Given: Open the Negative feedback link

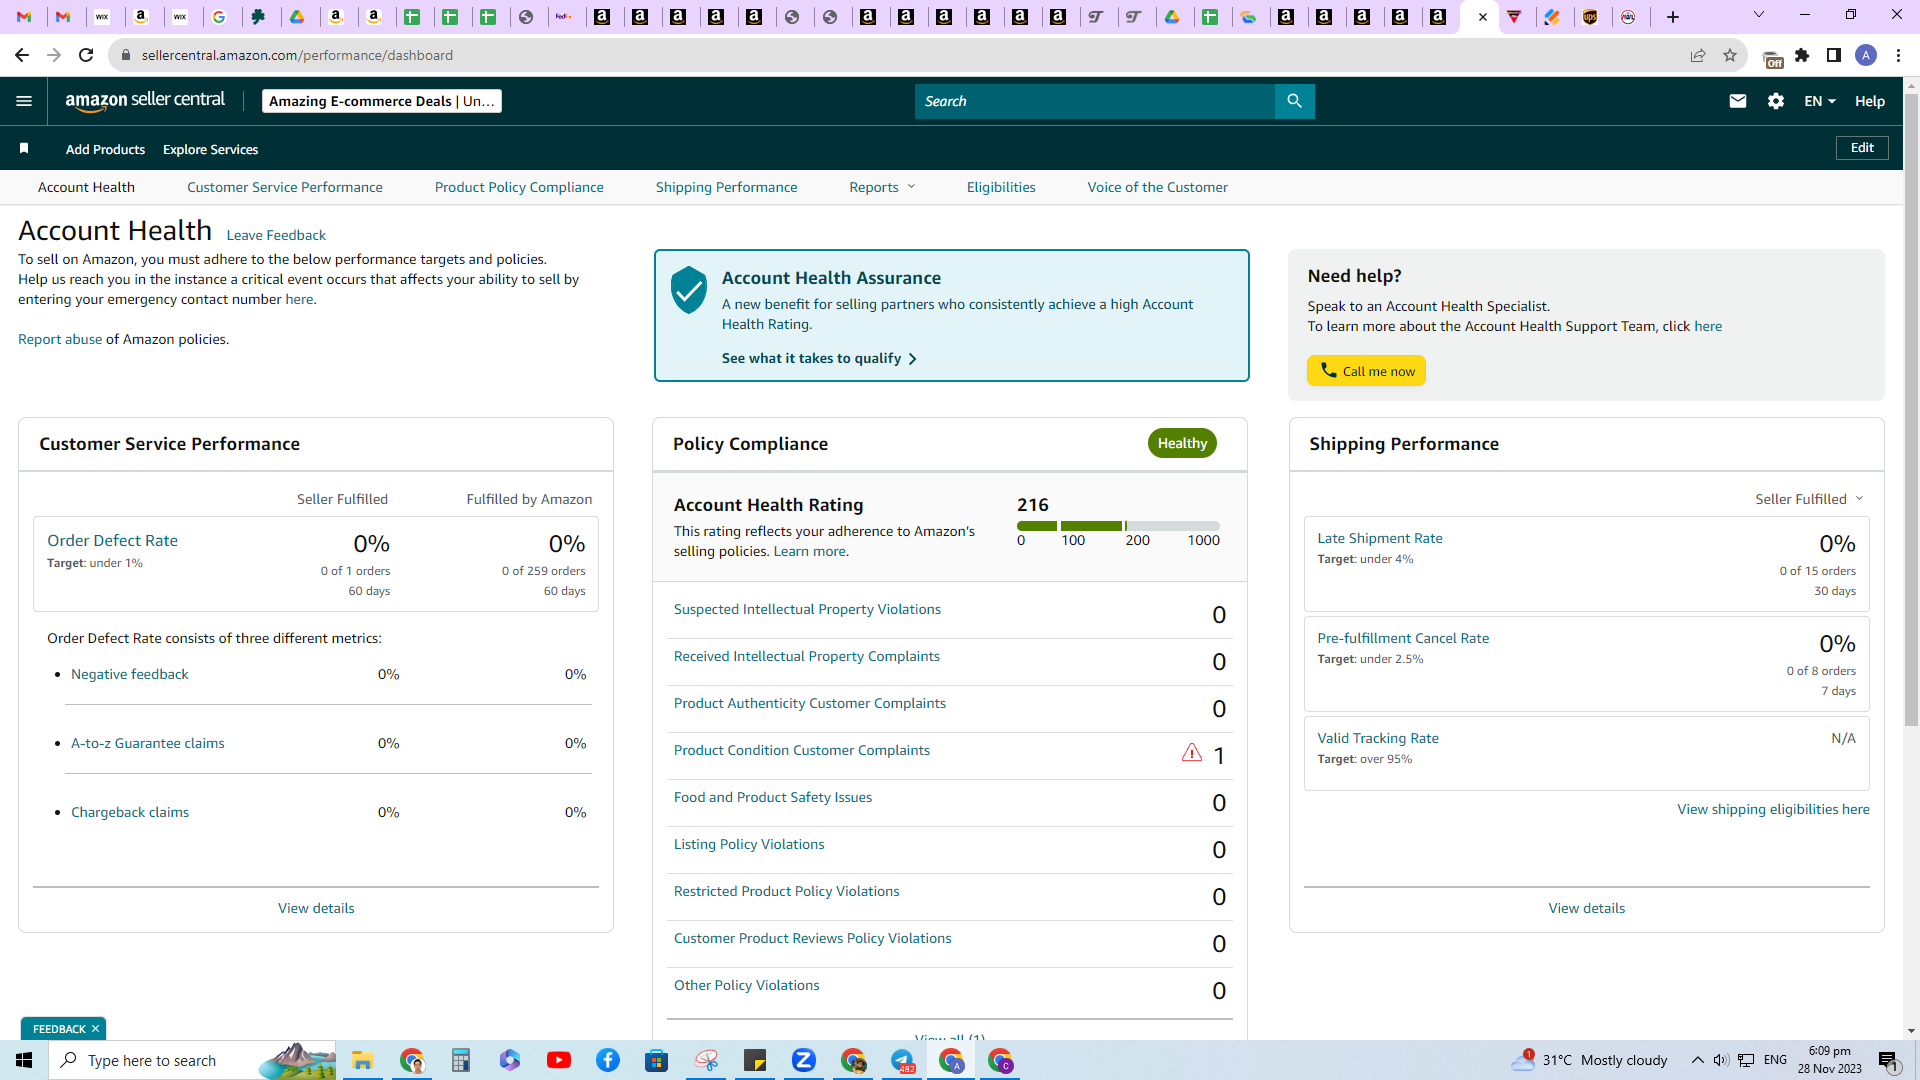Looking at the screenshot, I should click(x=130, y=674).
